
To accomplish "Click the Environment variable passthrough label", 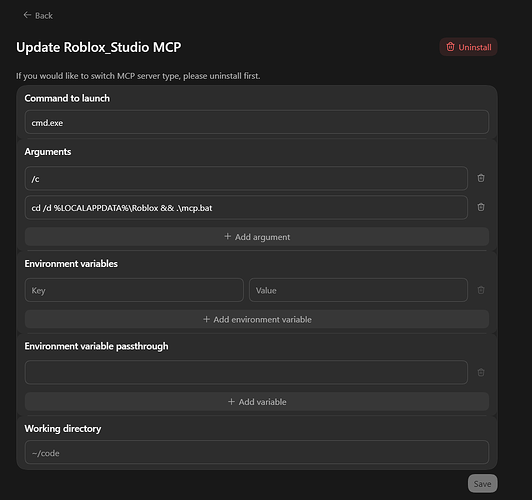I will pos(96,346).
